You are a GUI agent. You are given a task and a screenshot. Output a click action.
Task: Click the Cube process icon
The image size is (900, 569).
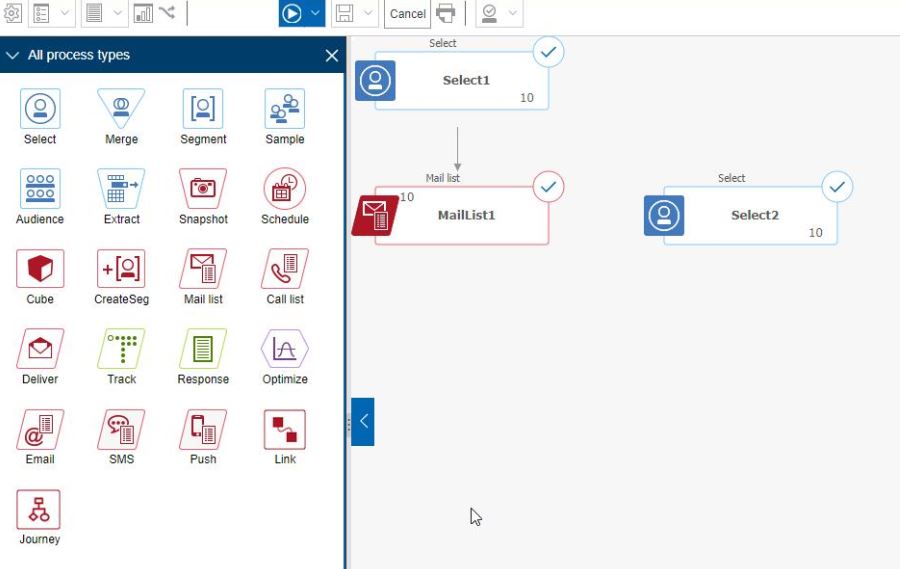[40, 268]
